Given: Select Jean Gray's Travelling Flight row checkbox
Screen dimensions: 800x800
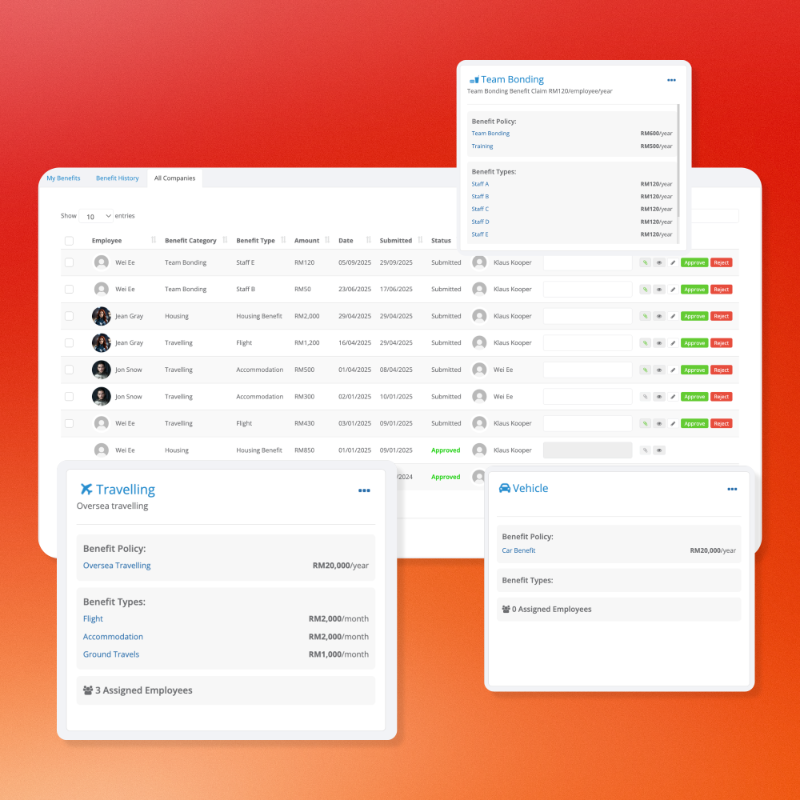Looking at the screenshot, I should tap(69, 343).
